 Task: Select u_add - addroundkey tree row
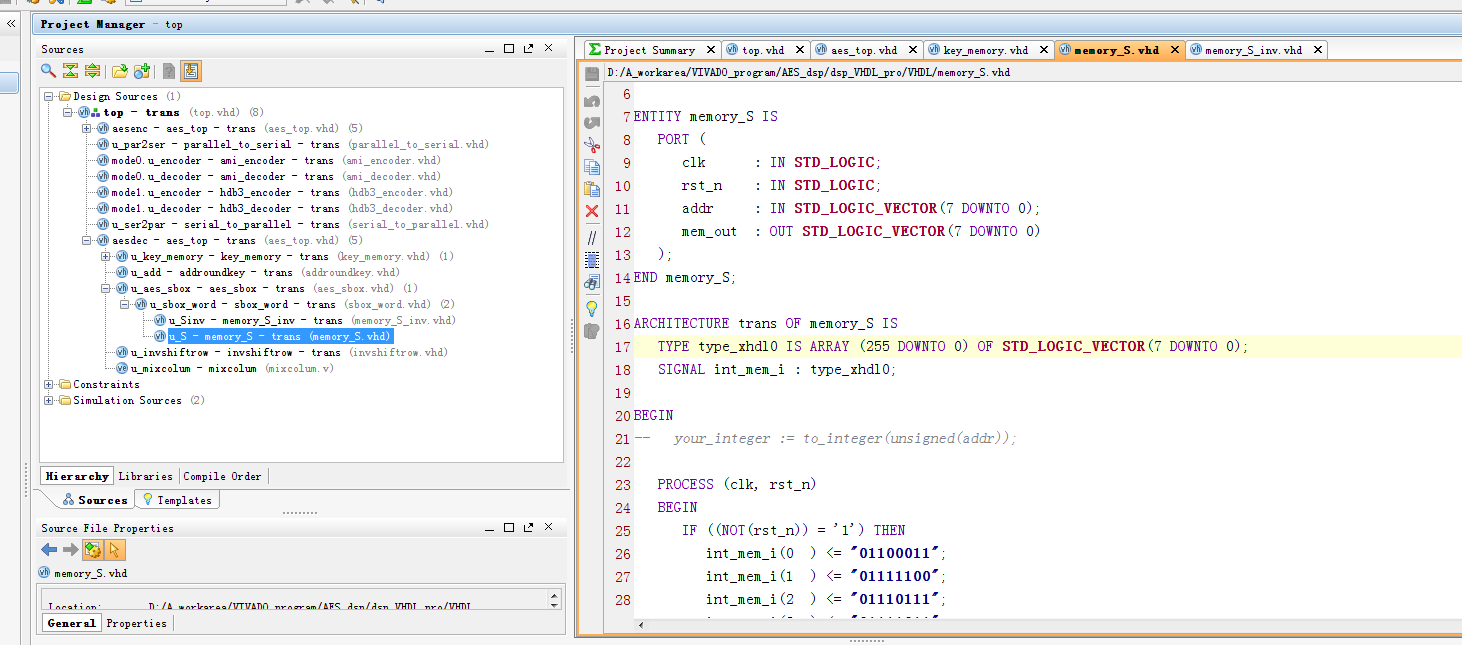pos(258,272)
